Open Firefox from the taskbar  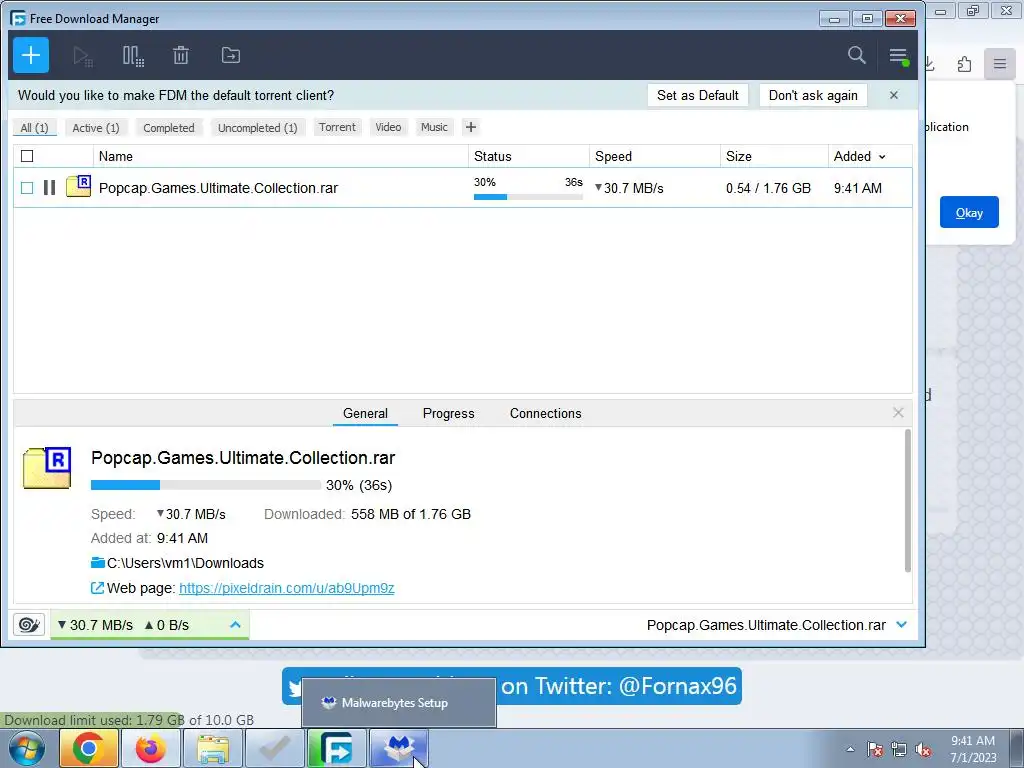click(x=150, y=748)
